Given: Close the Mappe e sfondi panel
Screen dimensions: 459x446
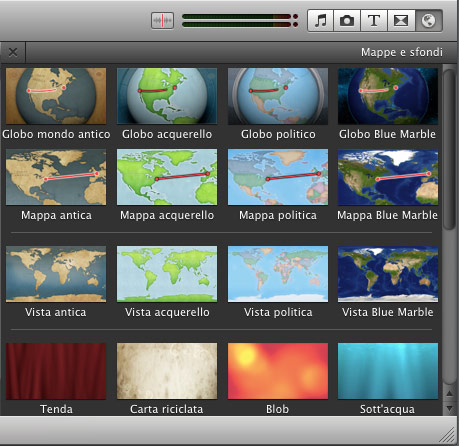Looking at the screenshot, I should tap(13, 52).
